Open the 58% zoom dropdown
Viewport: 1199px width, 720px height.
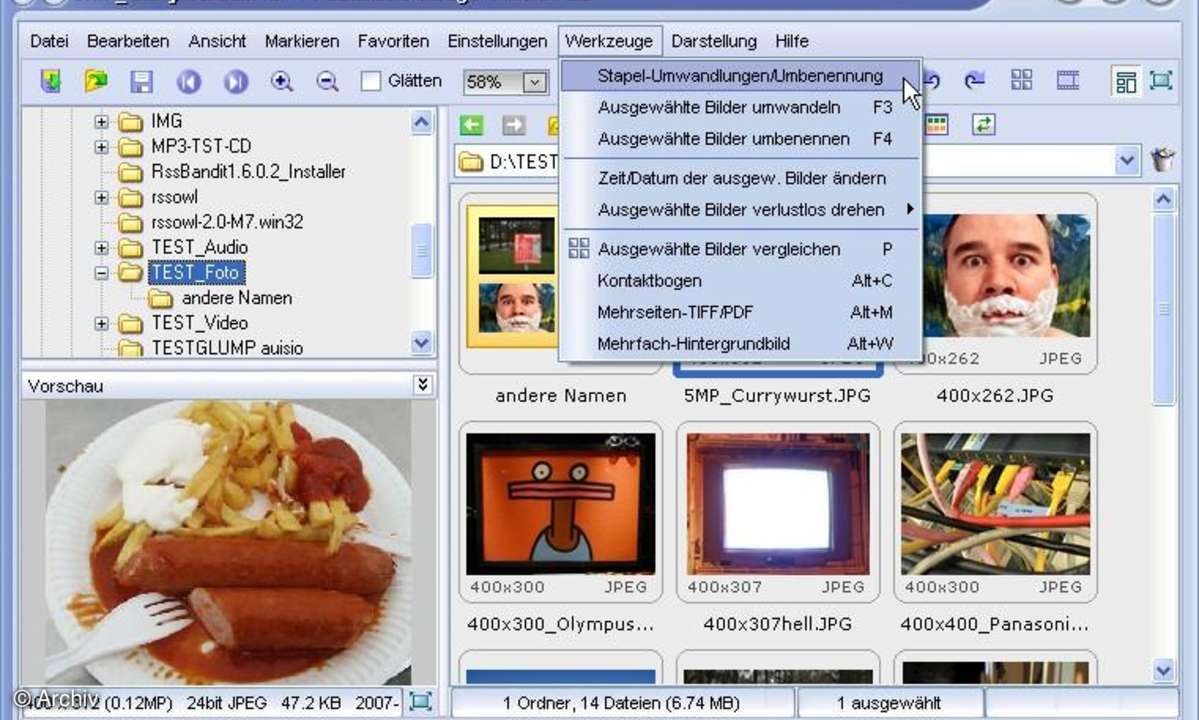tap(535, 82)
